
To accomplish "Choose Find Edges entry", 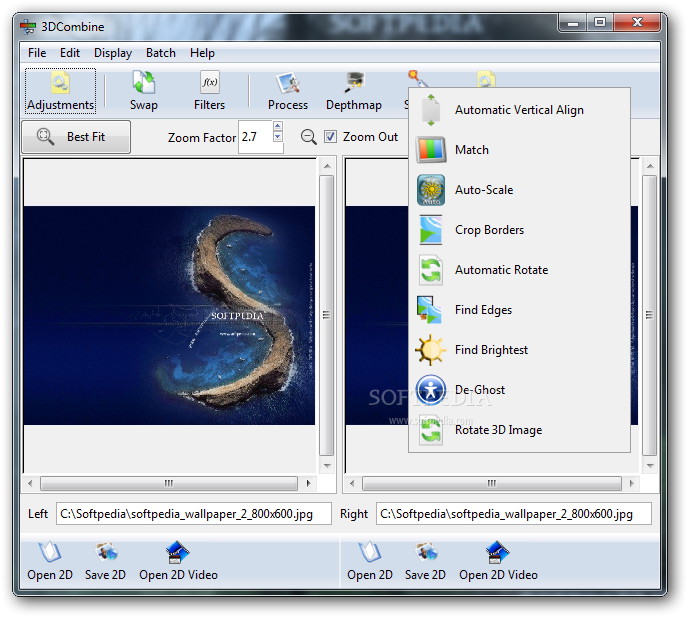I will pyautogui.click(x=520, y=310).
